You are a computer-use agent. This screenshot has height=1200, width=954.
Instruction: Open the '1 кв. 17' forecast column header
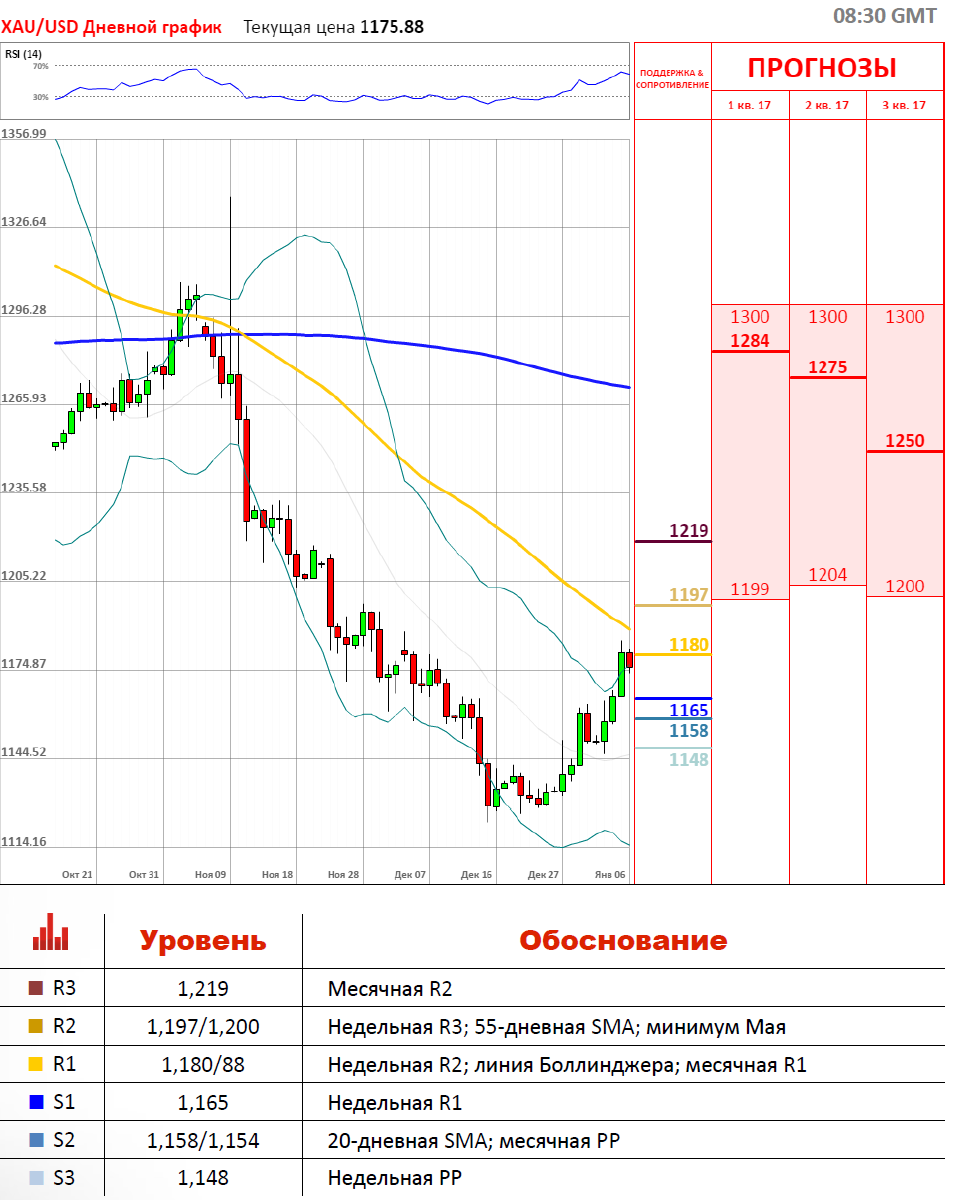click(x=749, y=105)
